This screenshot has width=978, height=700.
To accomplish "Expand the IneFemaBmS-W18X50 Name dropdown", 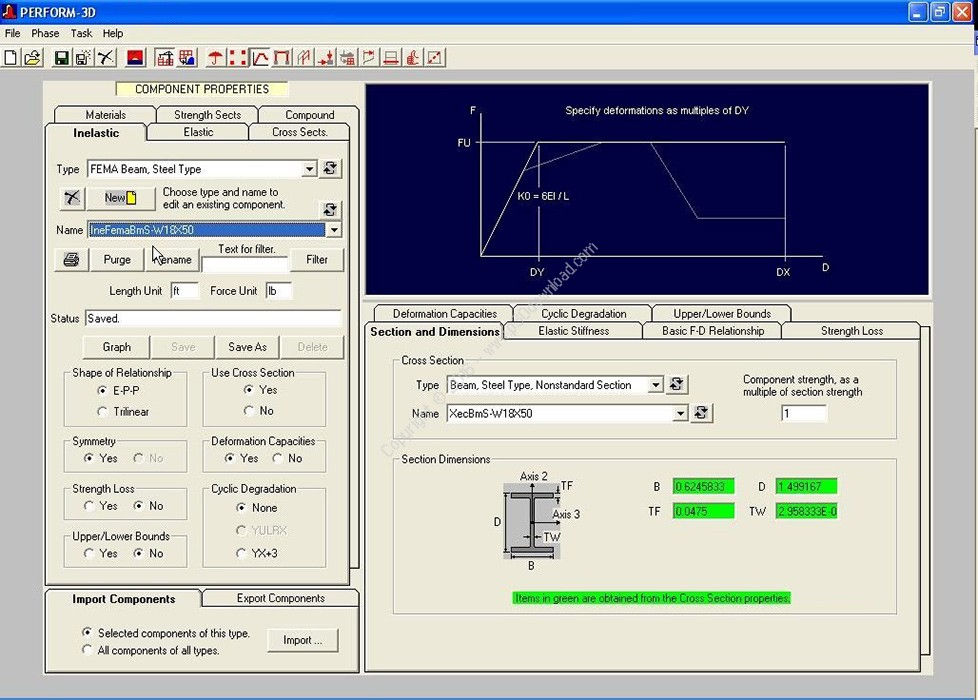I will pos(334,230).
